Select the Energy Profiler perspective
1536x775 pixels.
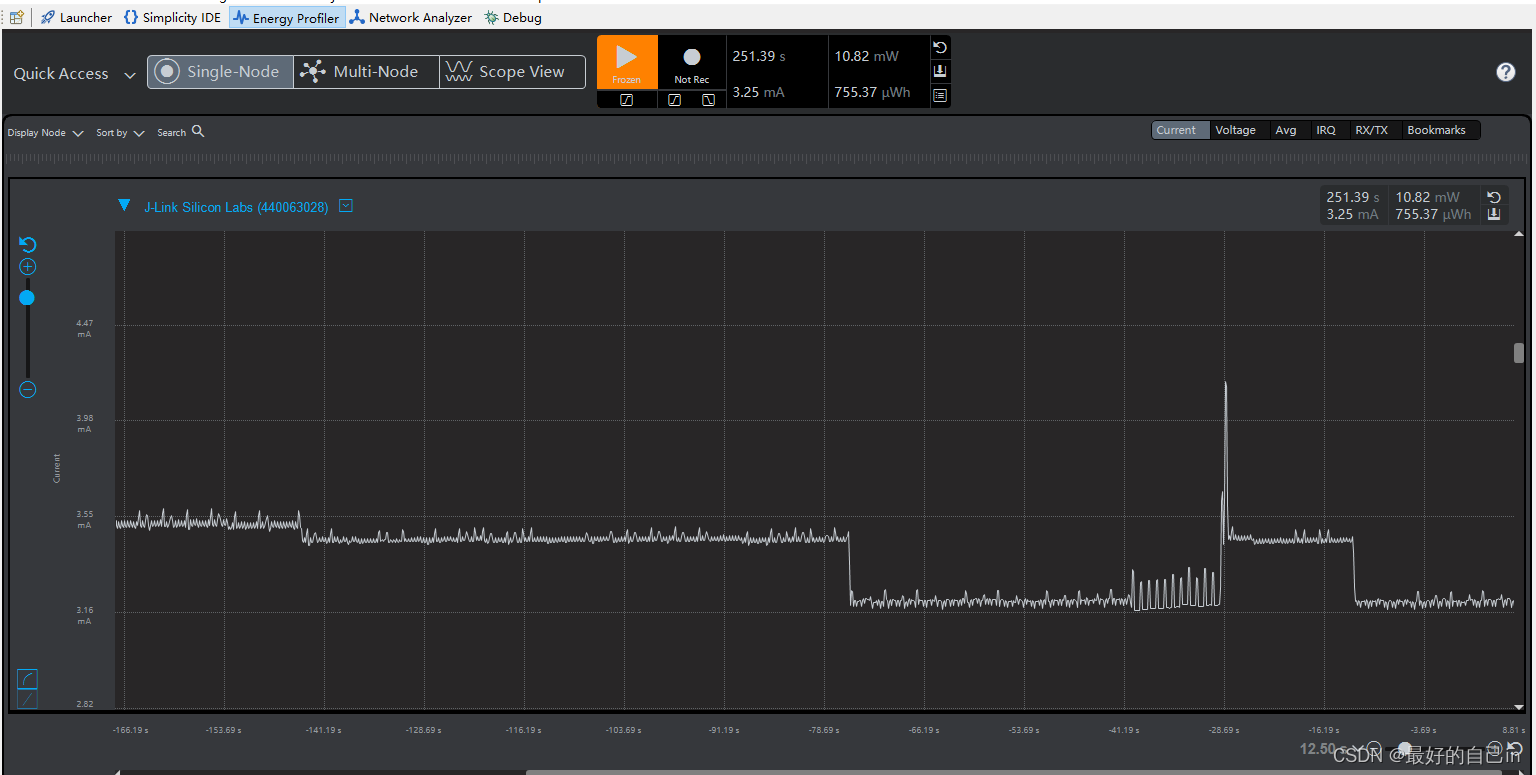click(x=287, y=17)
